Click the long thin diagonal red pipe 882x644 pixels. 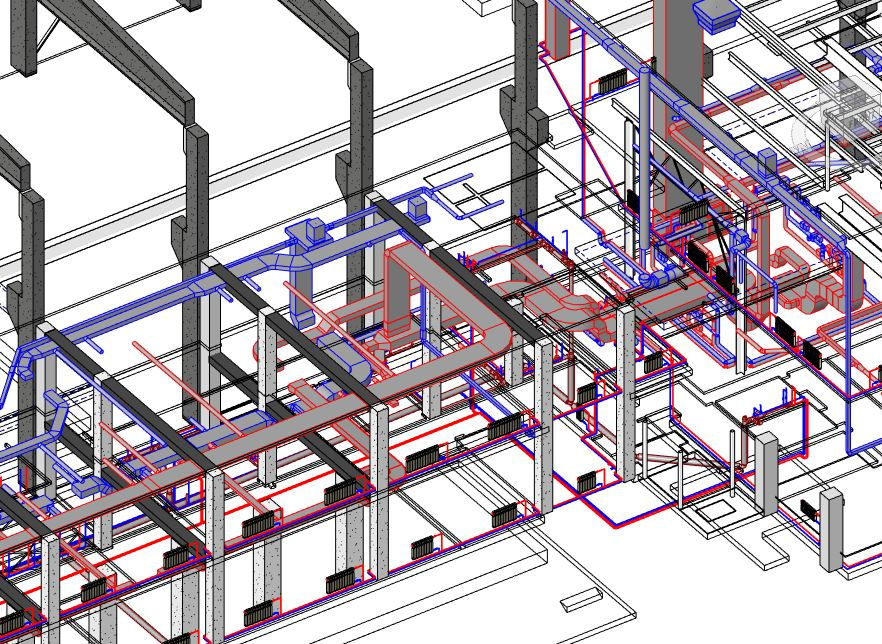click(x=191, y=391)
